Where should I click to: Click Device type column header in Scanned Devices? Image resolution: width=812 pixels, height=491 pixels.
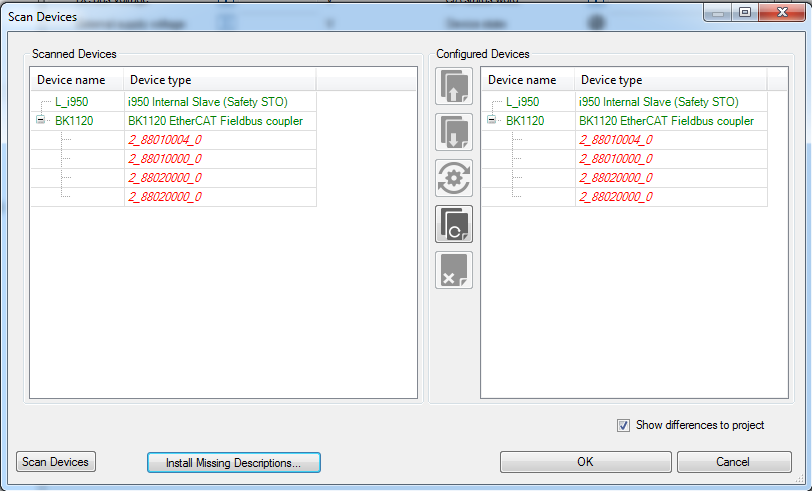[219, 80]
